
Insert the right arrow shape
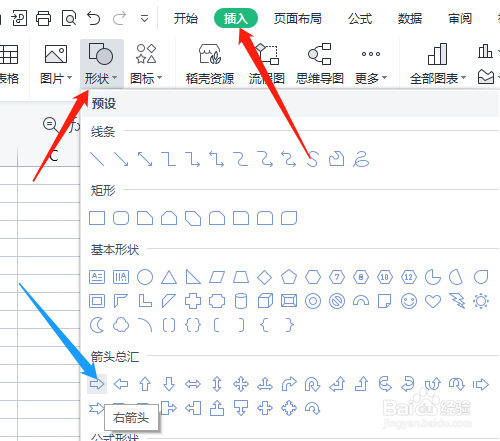[97, 384]
